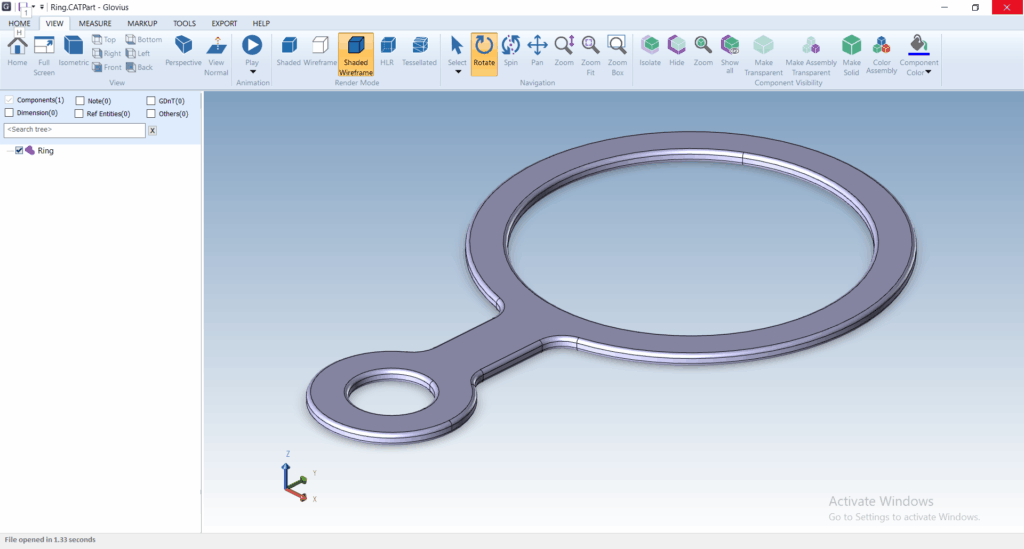The image size is (1024, 549).
Task: Click into the Search tree field
Action: (74, 131)
